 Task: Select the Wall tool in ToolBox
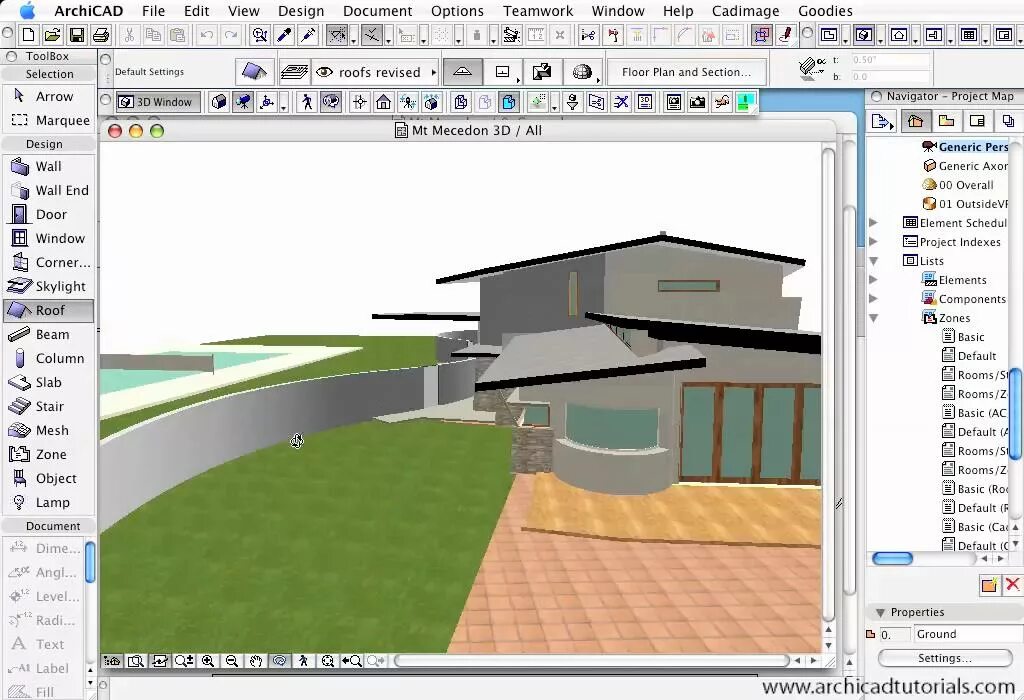point(48,167)
